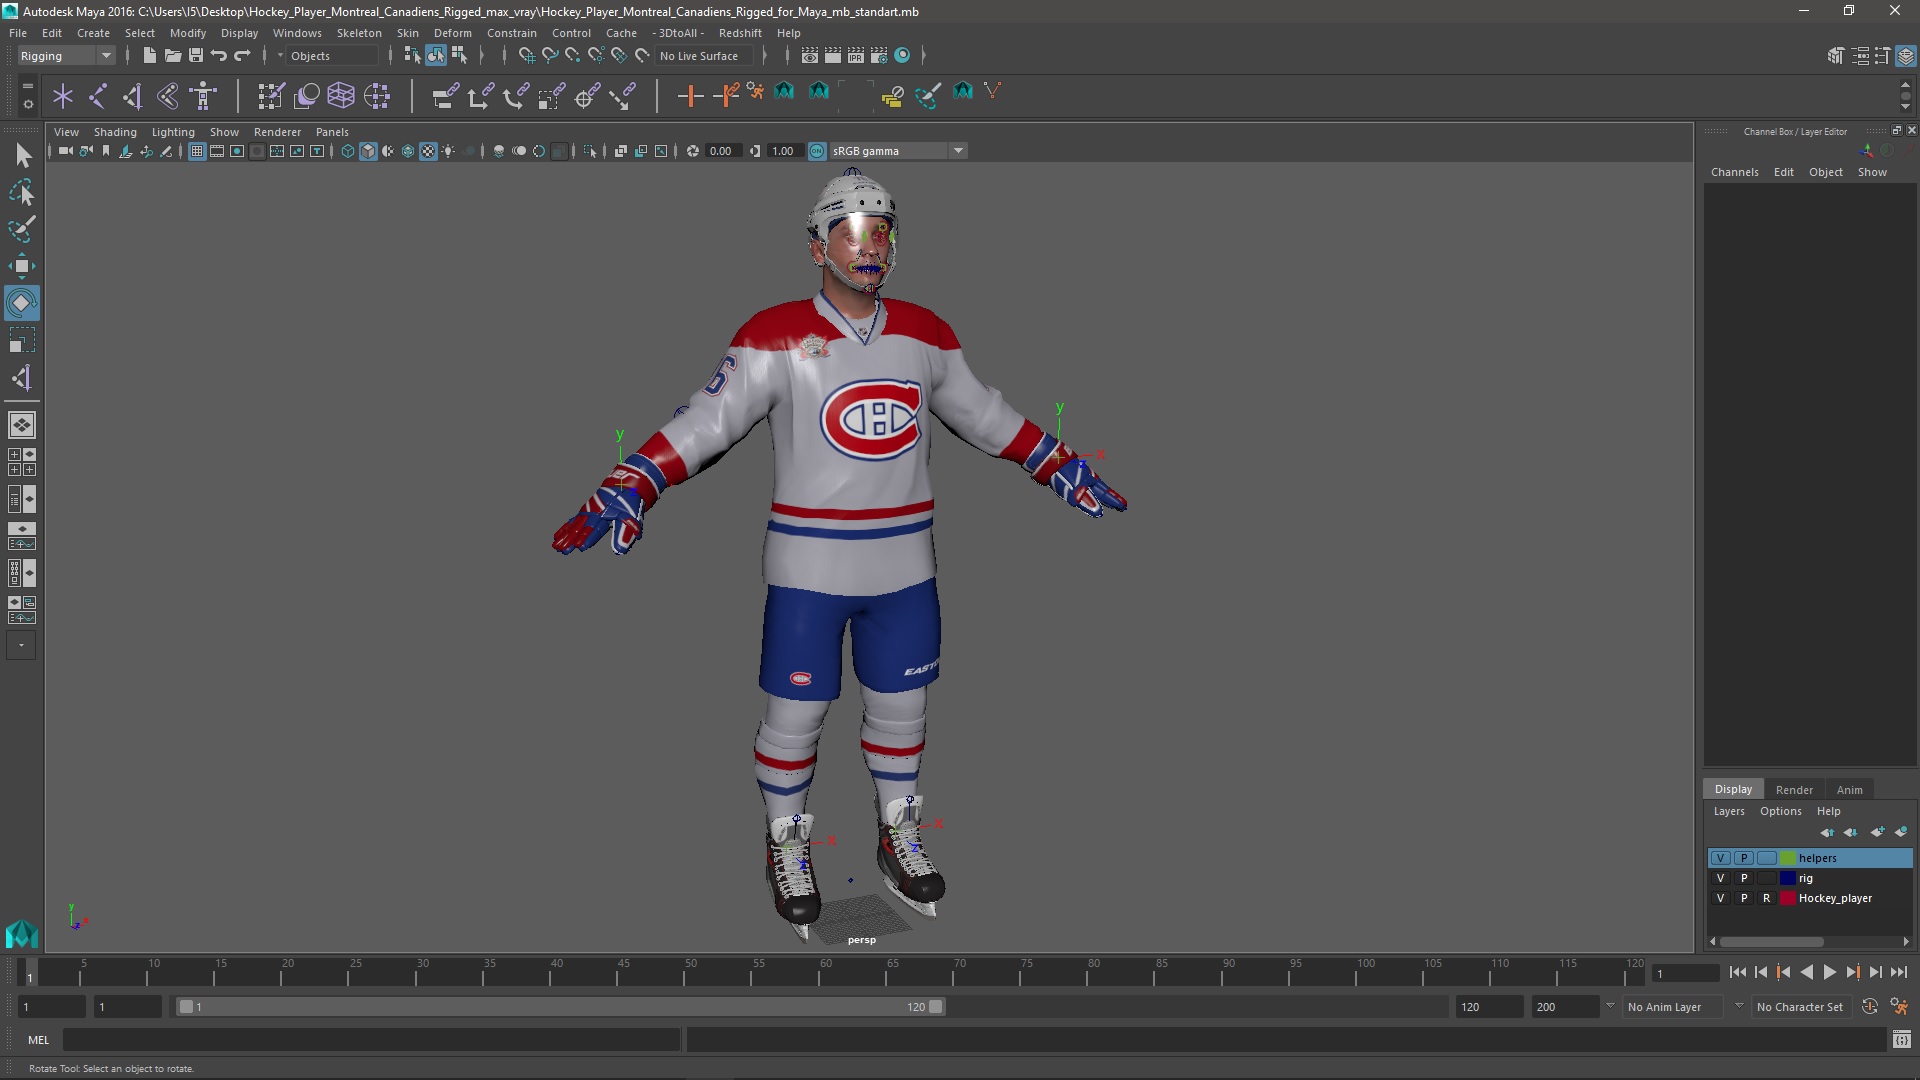Click the Point constraint icon
The width and height of the screenshot is (1920, 1080).
pos(480,96)
